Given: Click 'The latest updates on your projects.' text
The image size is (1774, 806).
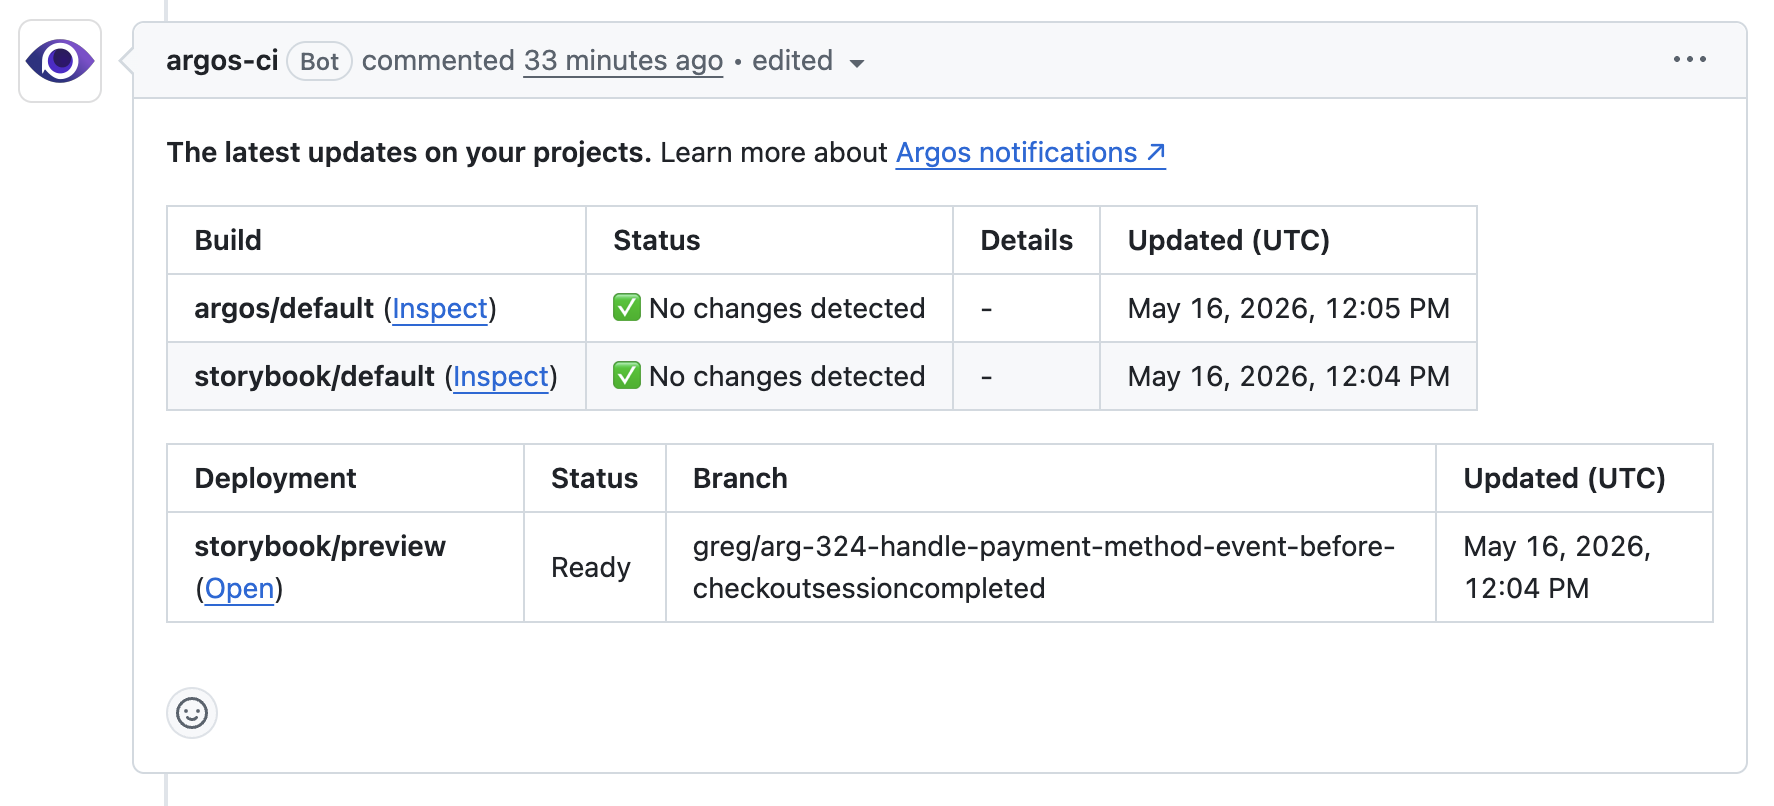Looking at the screenshot, I should coord(409,153).
